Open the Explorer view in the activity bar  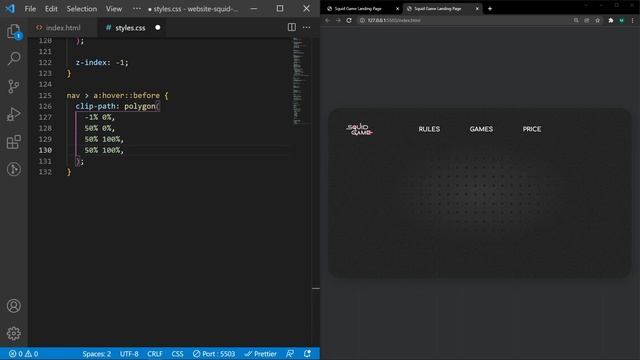coord(13,31)
